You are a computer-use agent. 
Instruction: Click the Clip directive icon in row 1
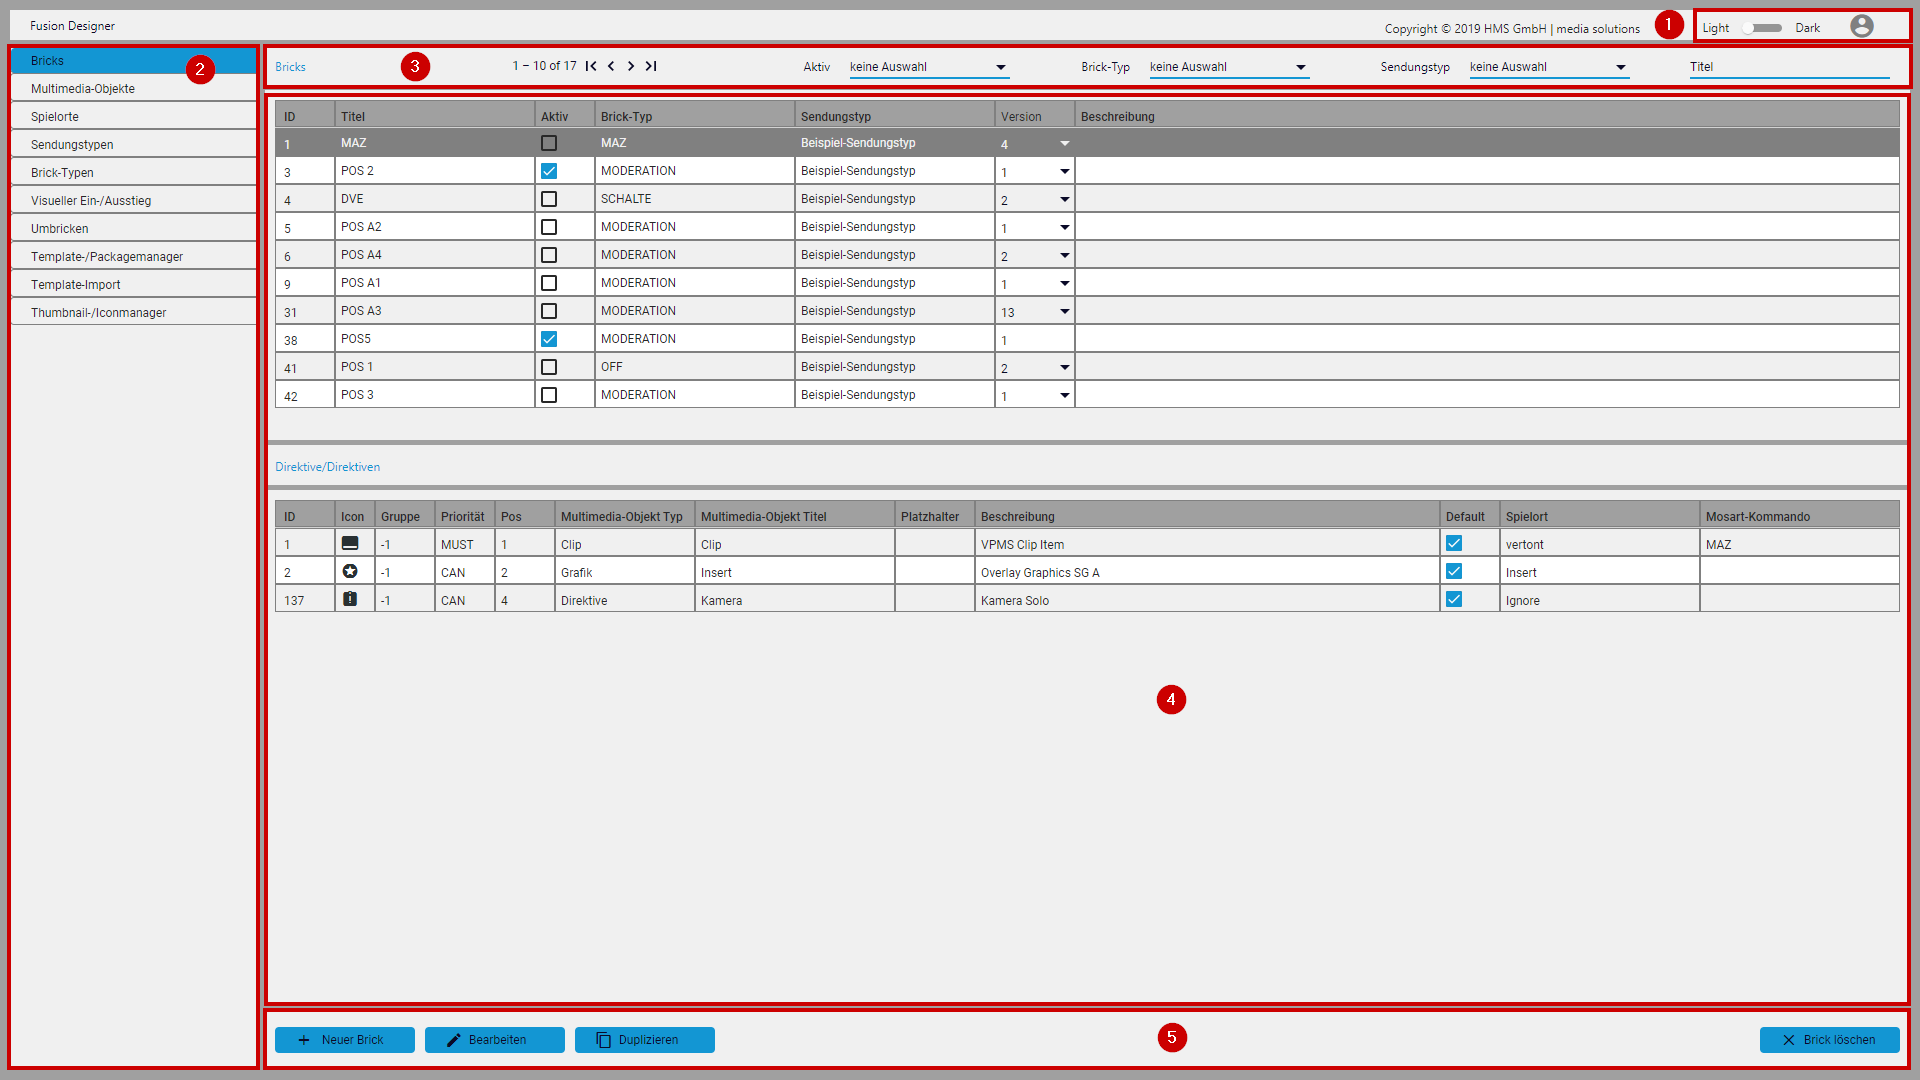[350, 543]
